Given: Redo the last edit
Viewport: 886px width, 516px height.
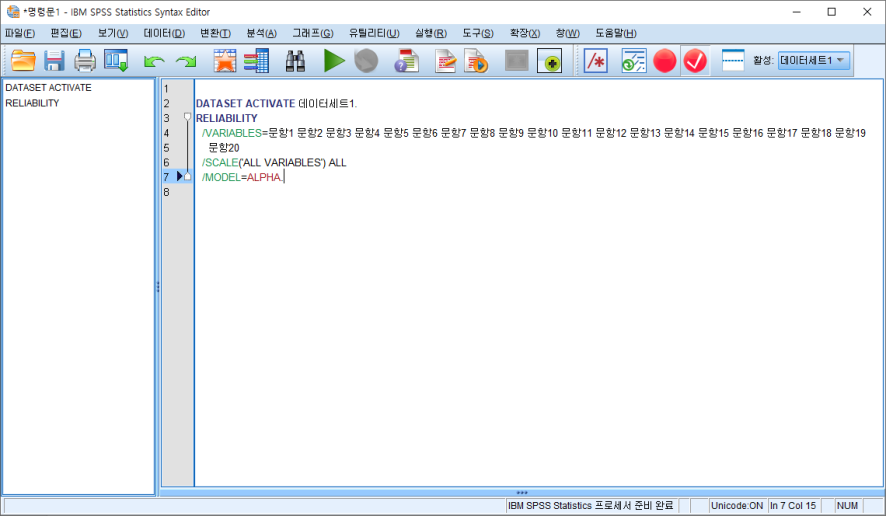Looking at the screenshot, I should (x=186, y=61).
